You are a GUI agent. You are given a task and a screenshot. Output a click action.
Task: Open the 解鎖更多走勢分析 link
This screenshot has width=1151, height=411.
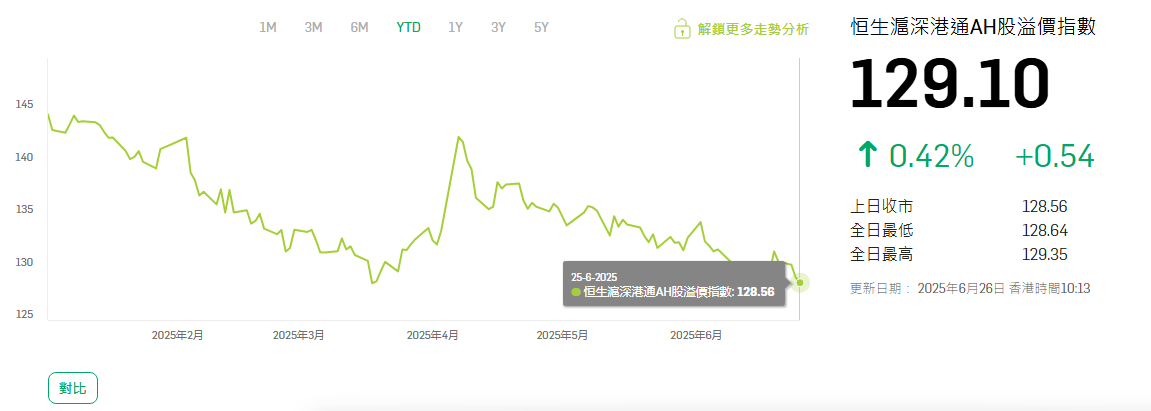click(x=753, y=29)
